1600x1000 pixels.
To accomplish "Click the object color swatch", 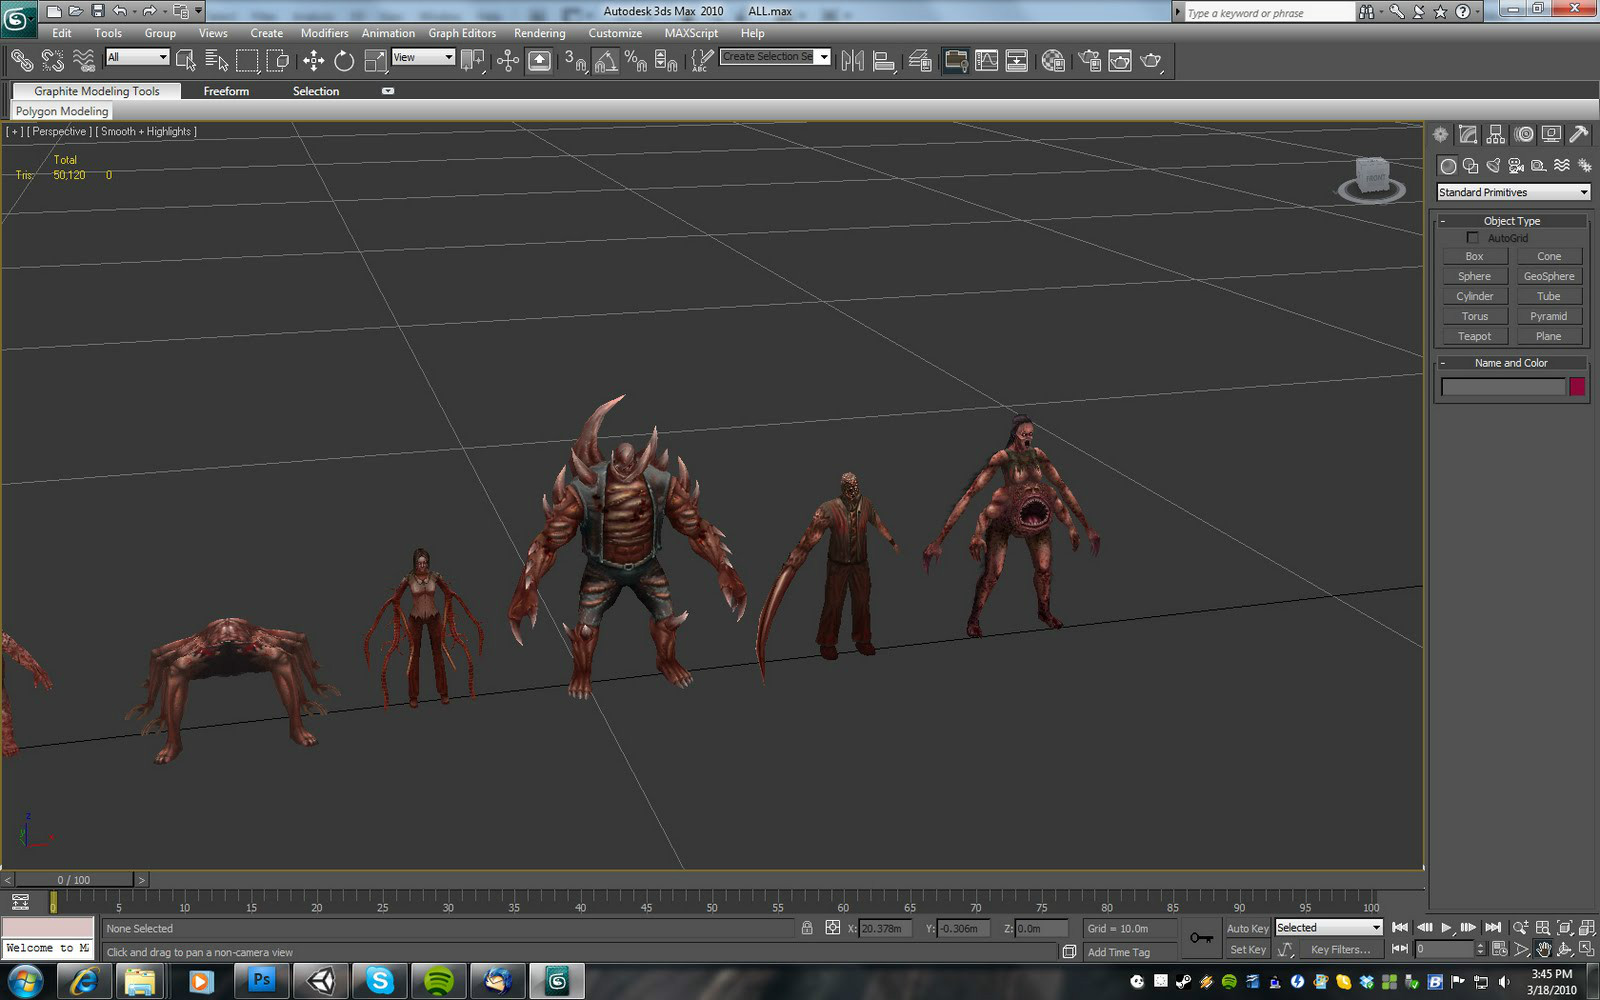I will point(1577,387).
